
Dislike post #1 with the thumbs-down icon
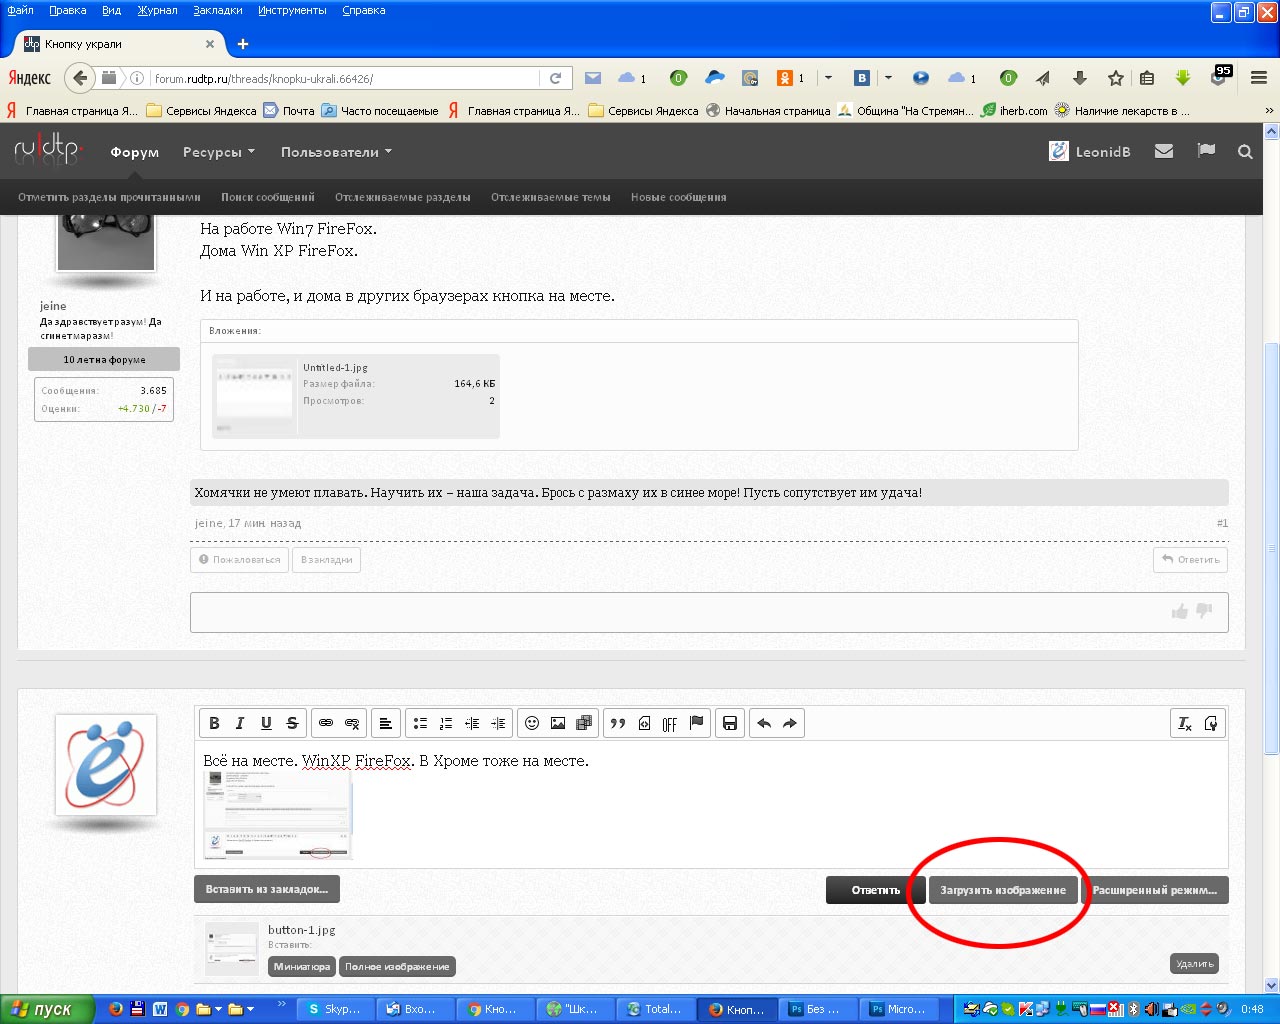(1205, 611)
